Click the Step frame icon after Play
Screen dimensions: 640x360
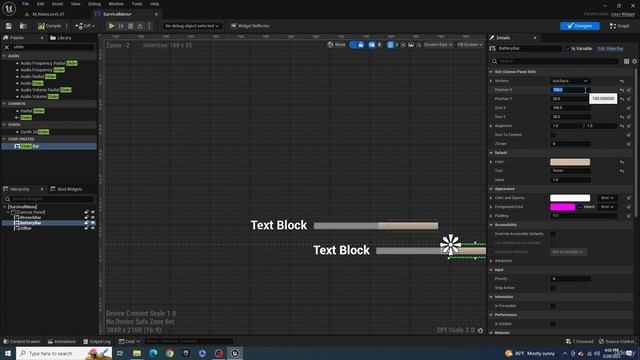121,26
